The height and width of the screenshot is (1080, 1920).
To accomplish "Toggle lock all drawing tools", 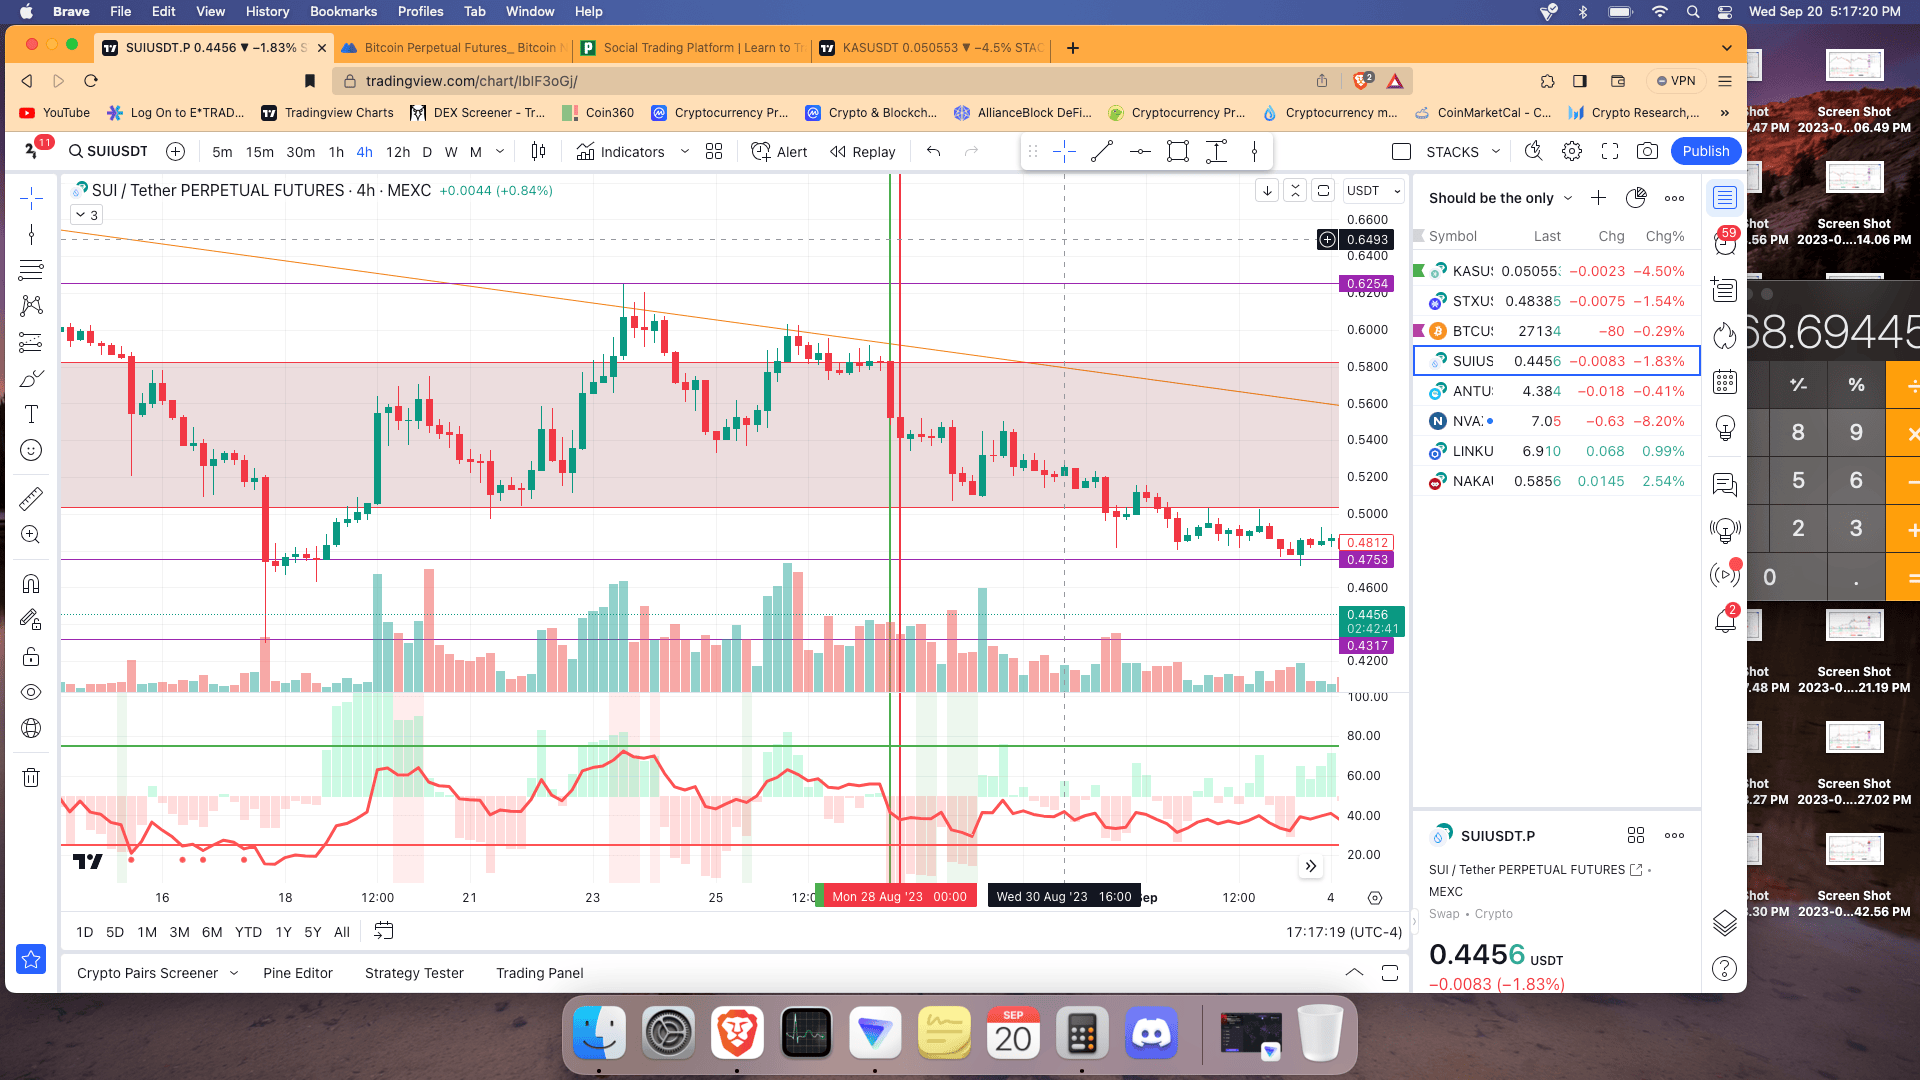I will (x=31, y=656).
